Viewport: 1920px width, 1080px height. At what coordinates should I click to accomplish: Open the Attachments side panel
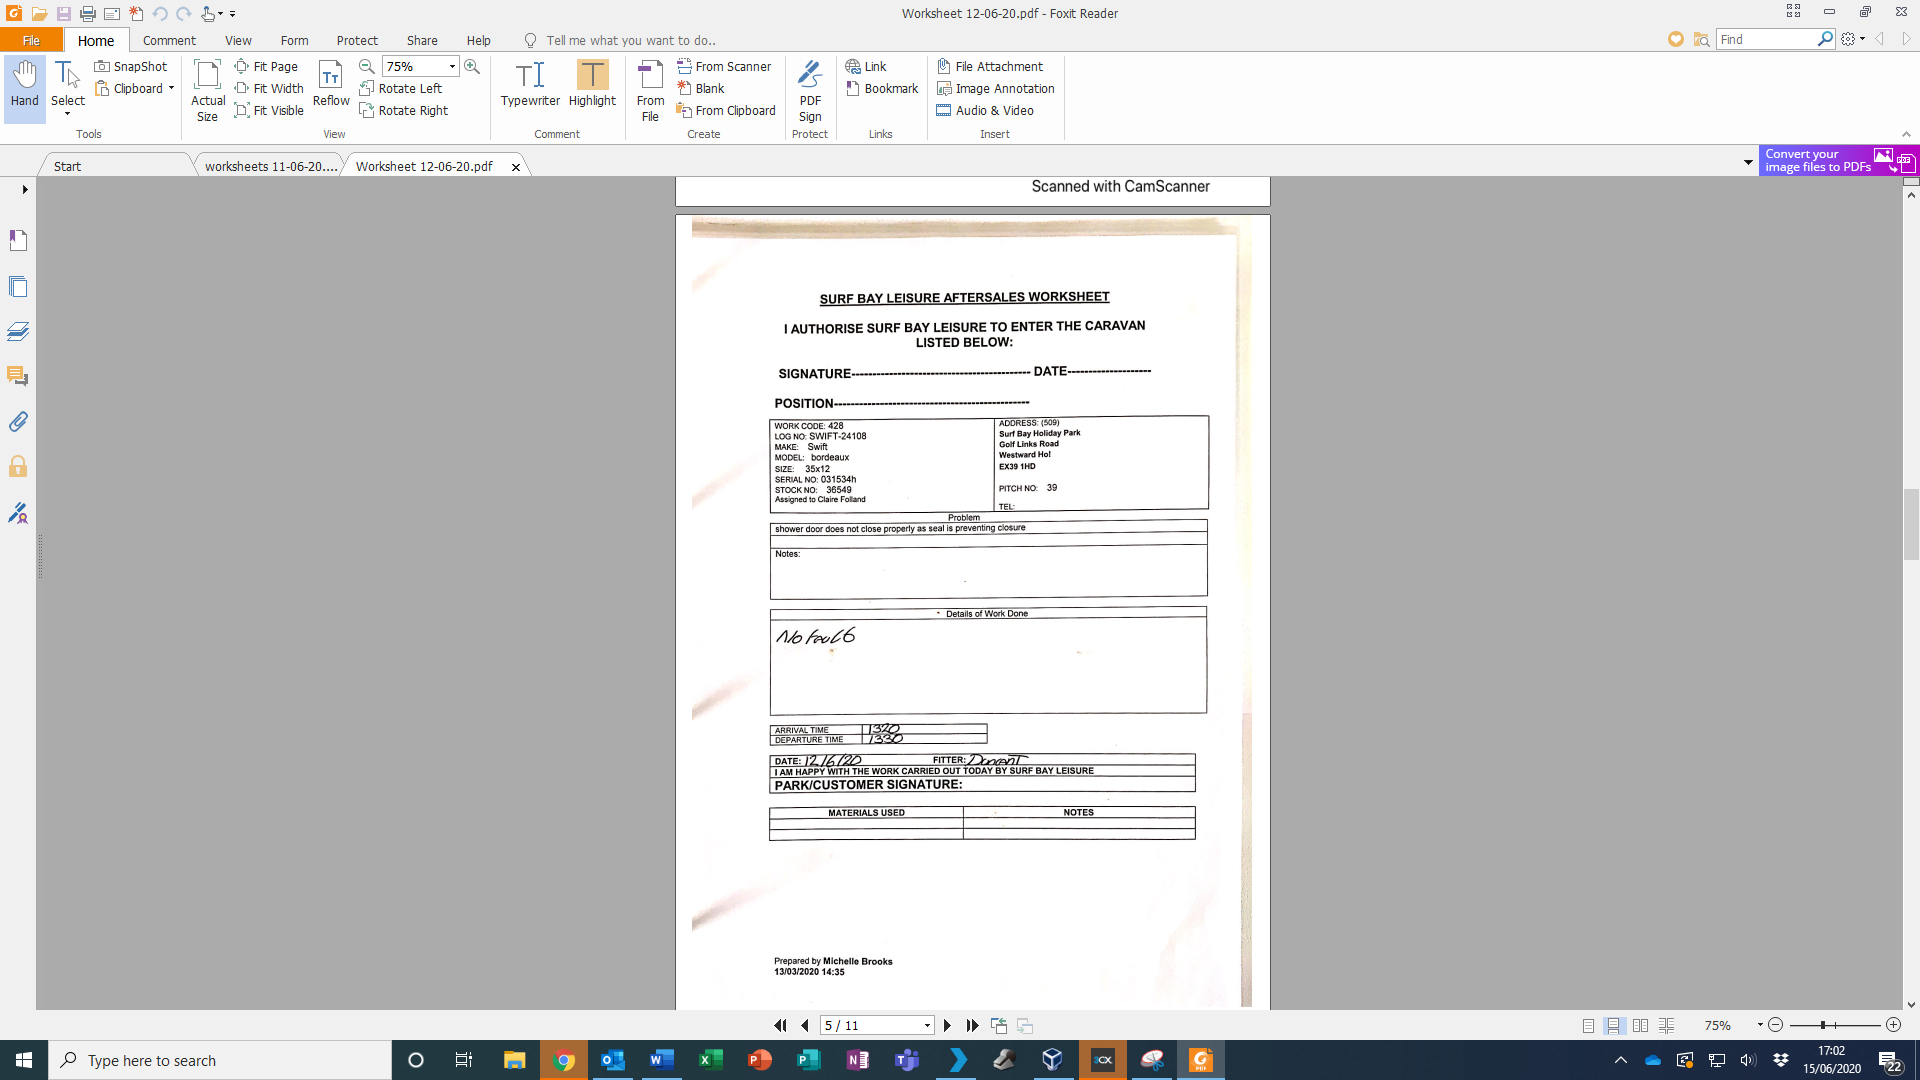coord(18,421)
